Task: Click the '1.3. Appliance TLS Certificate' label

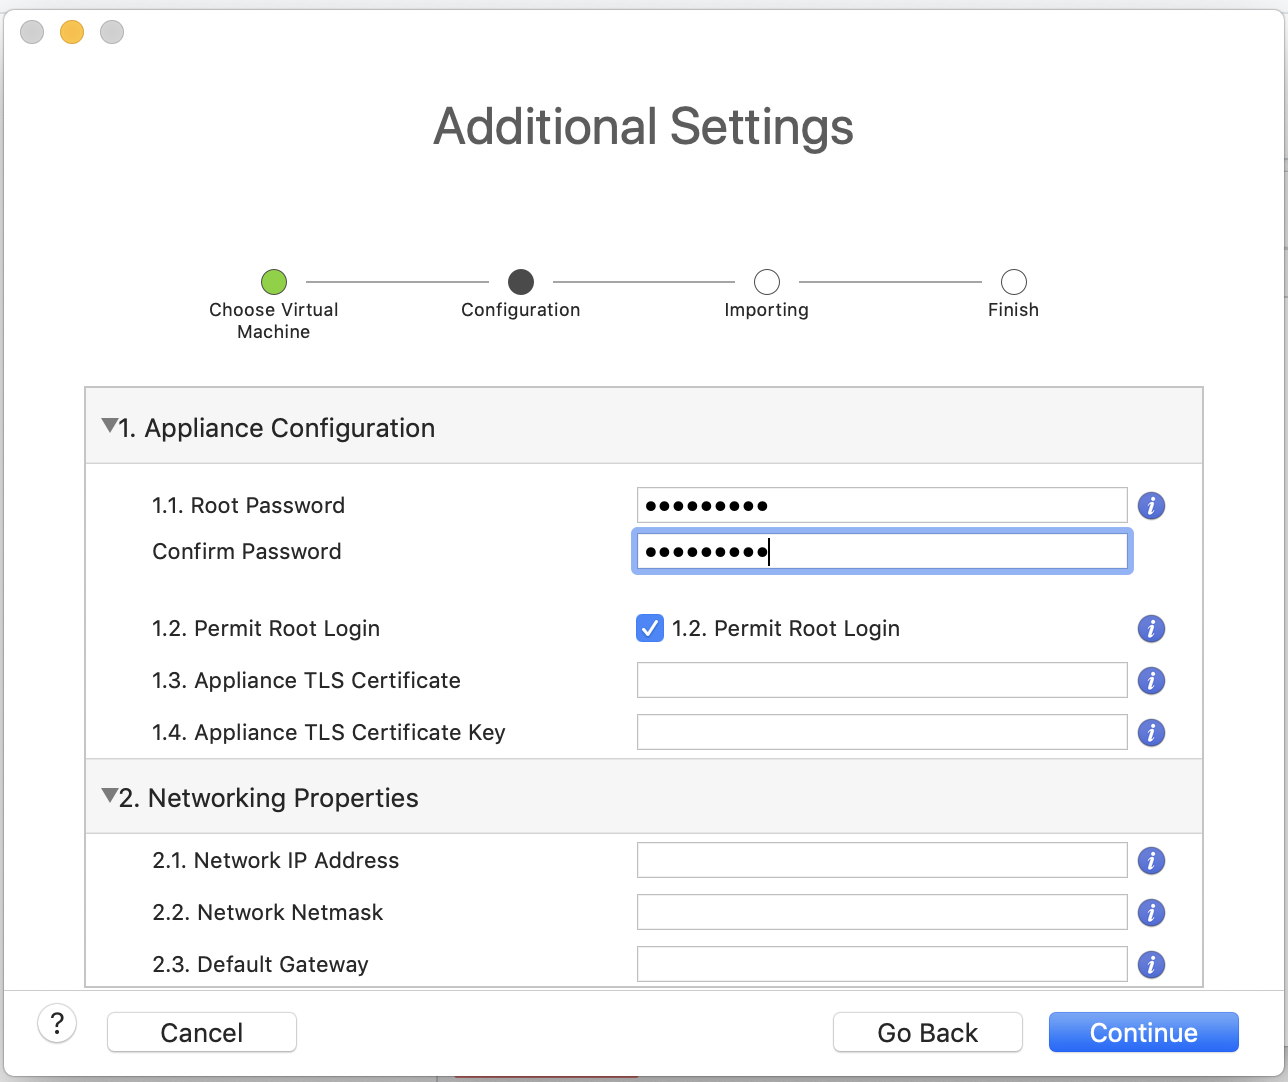Action: pos(306,680)
